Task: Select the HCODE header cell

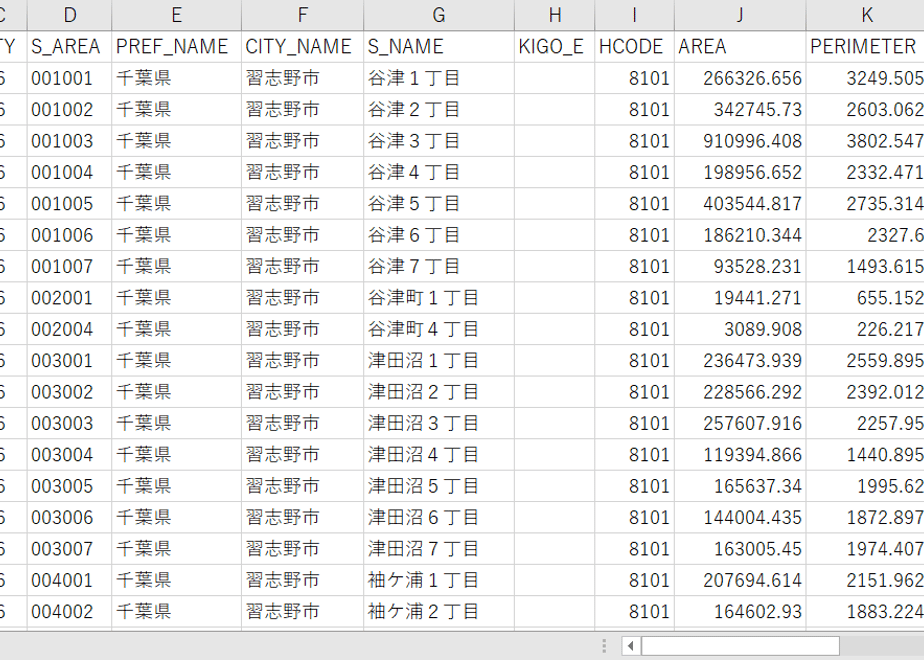Action: click(635, 47)
